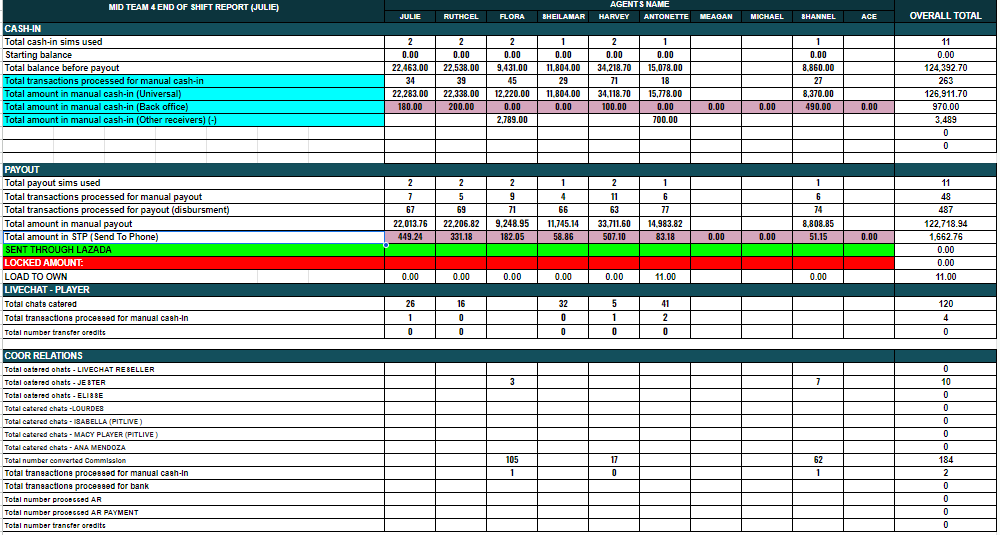Click Flora's other receivers cell 2,789.00
The width and height of the screenshot is (1000, 535).
pyautogui.click(x=512, y=120)
